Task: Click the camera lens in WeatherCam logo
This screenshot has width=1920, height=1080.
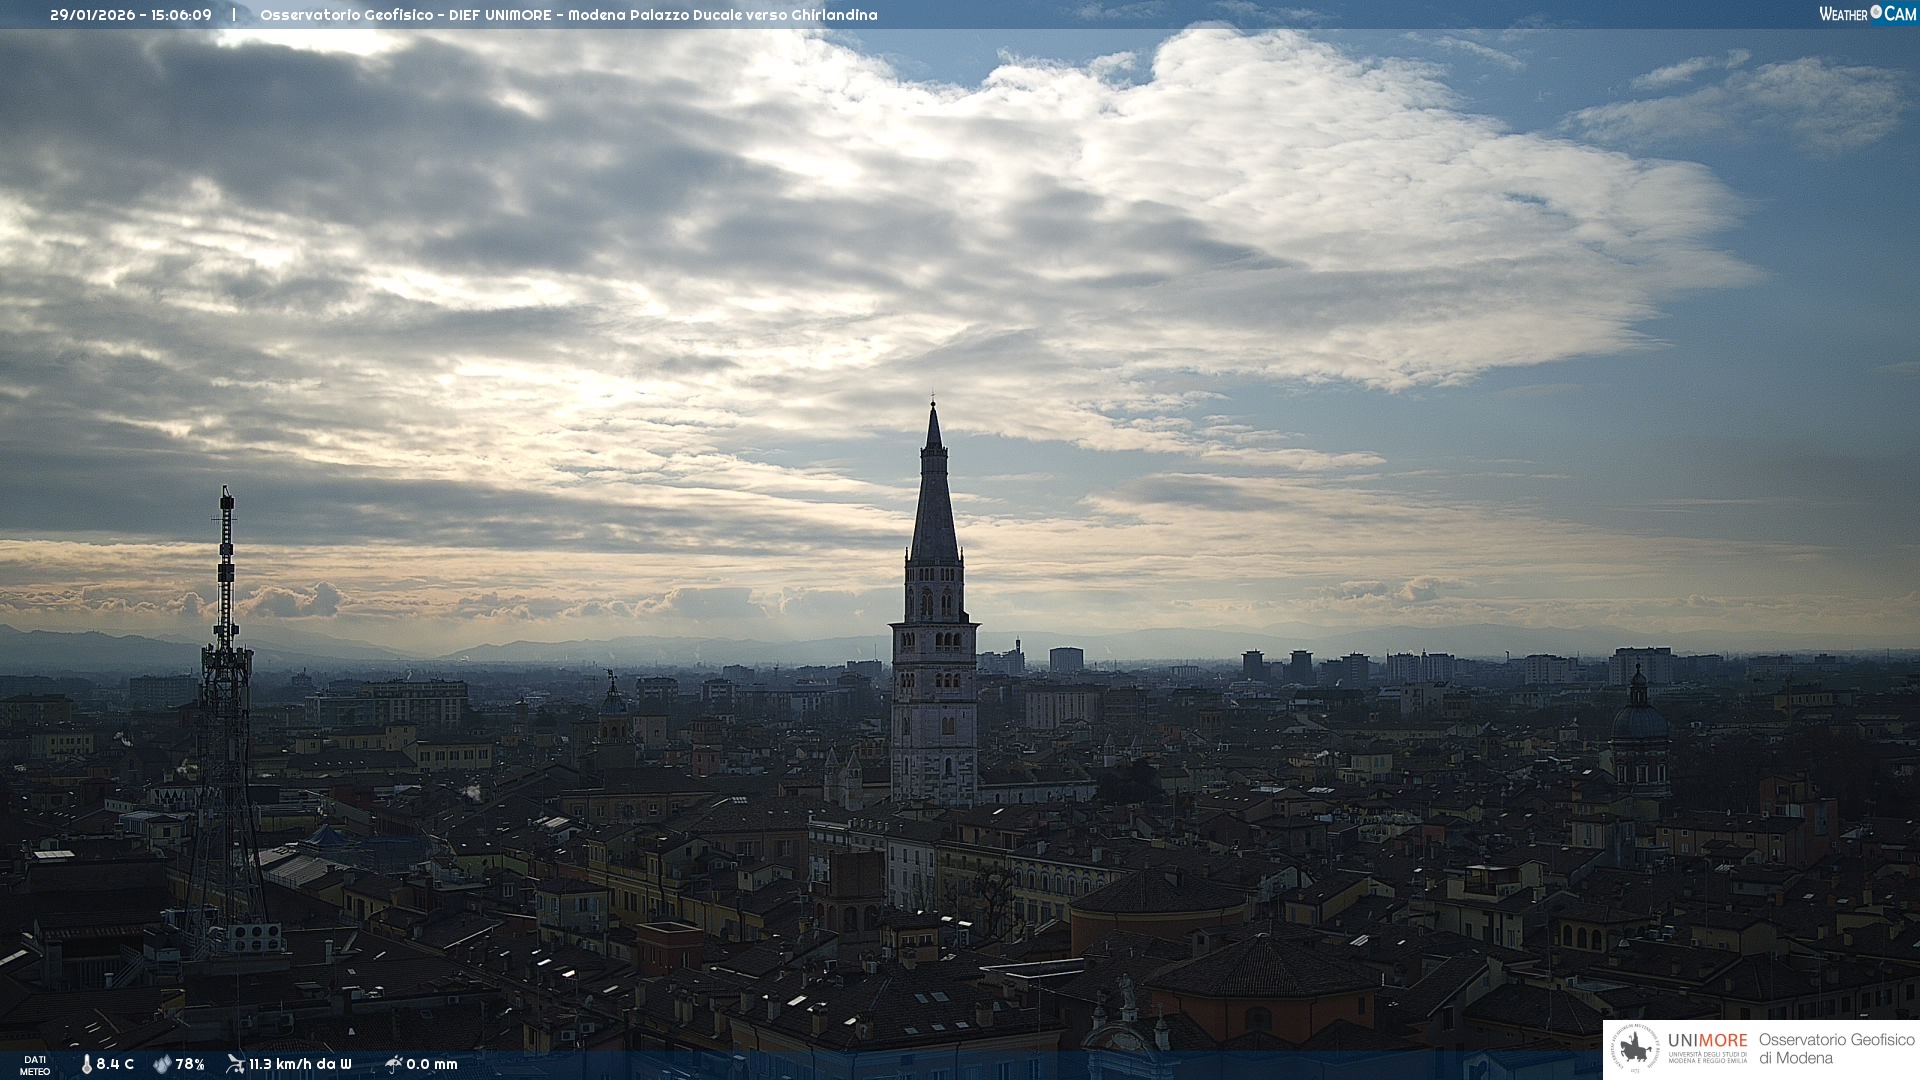Action: click(1876, 12)
